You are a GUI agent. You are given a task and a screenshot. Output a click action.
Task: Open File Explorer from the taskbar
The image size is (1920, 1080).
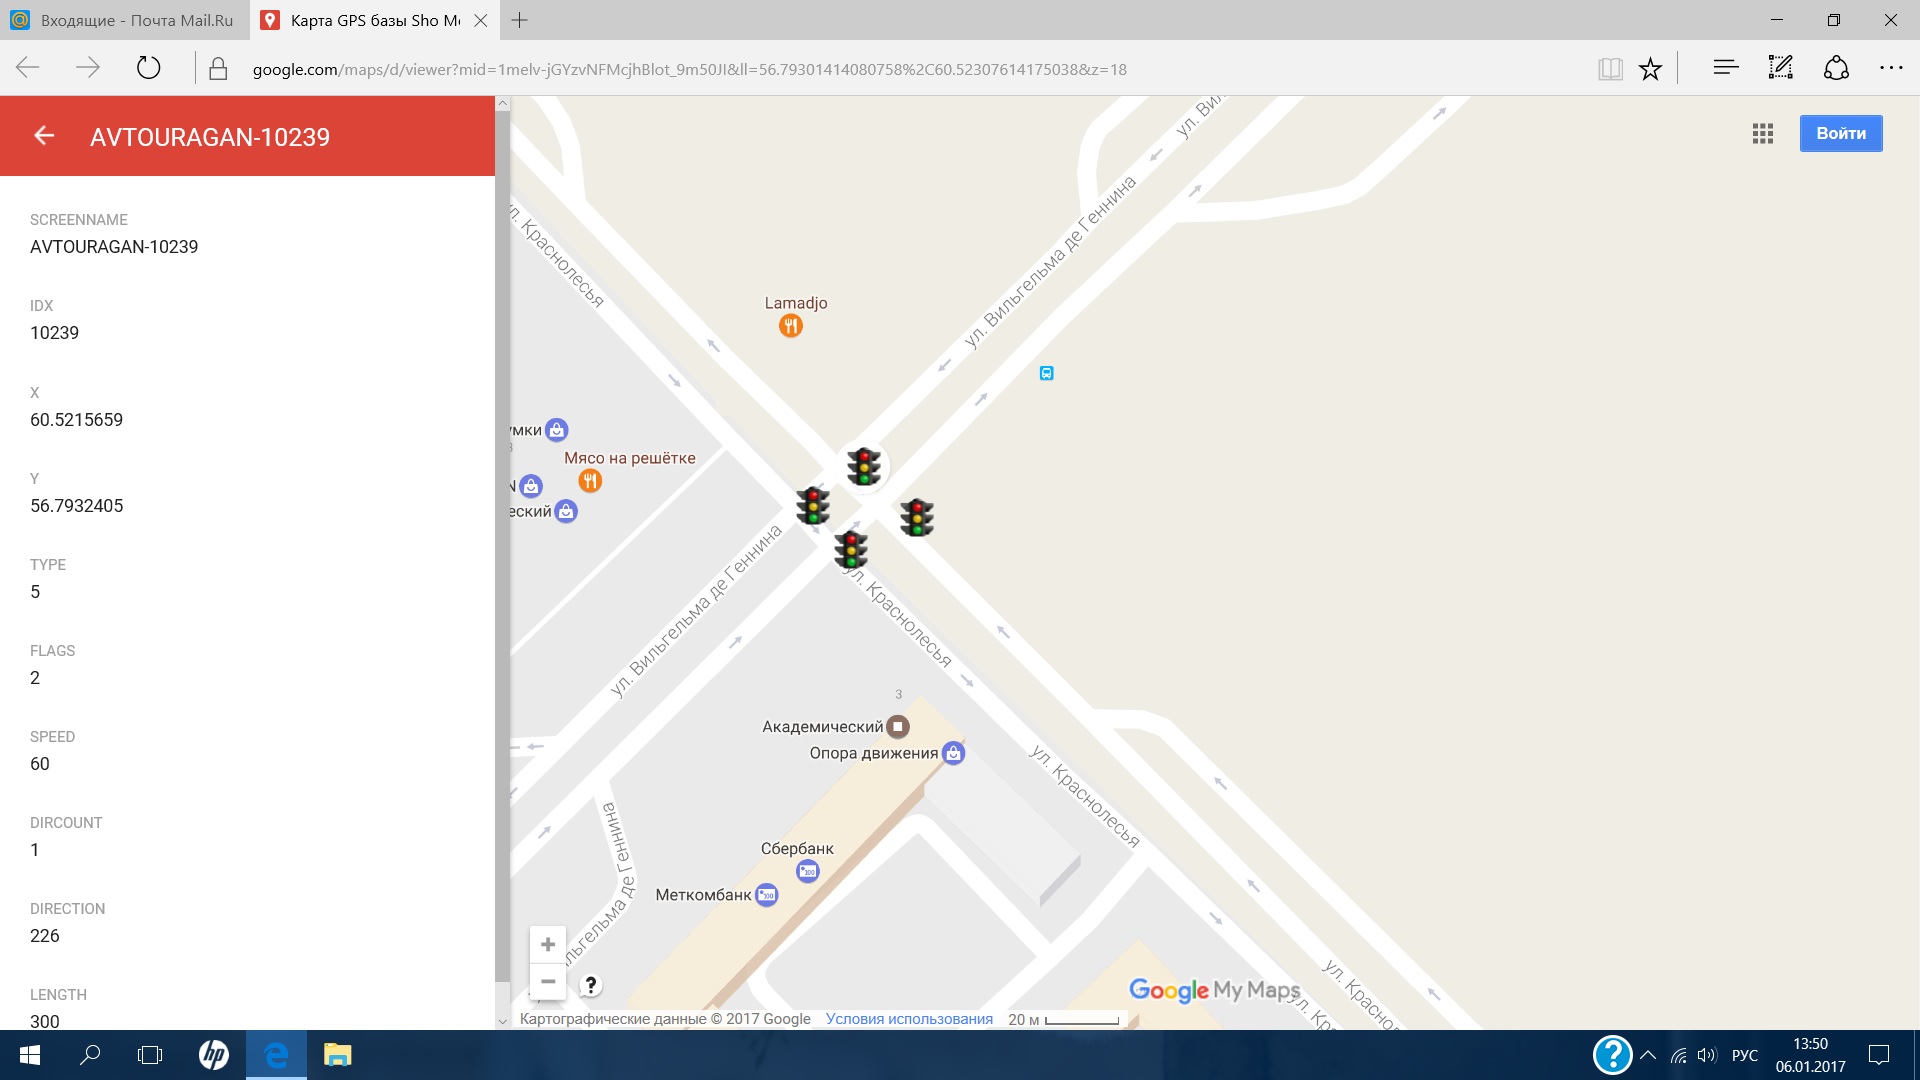(337, 1055)
